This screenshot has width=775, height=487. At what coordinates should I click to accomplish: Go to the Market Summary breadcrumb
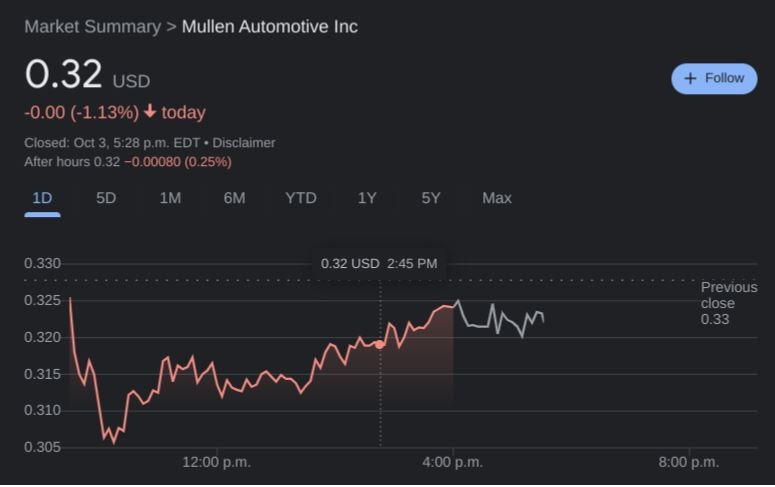point(92,27)
